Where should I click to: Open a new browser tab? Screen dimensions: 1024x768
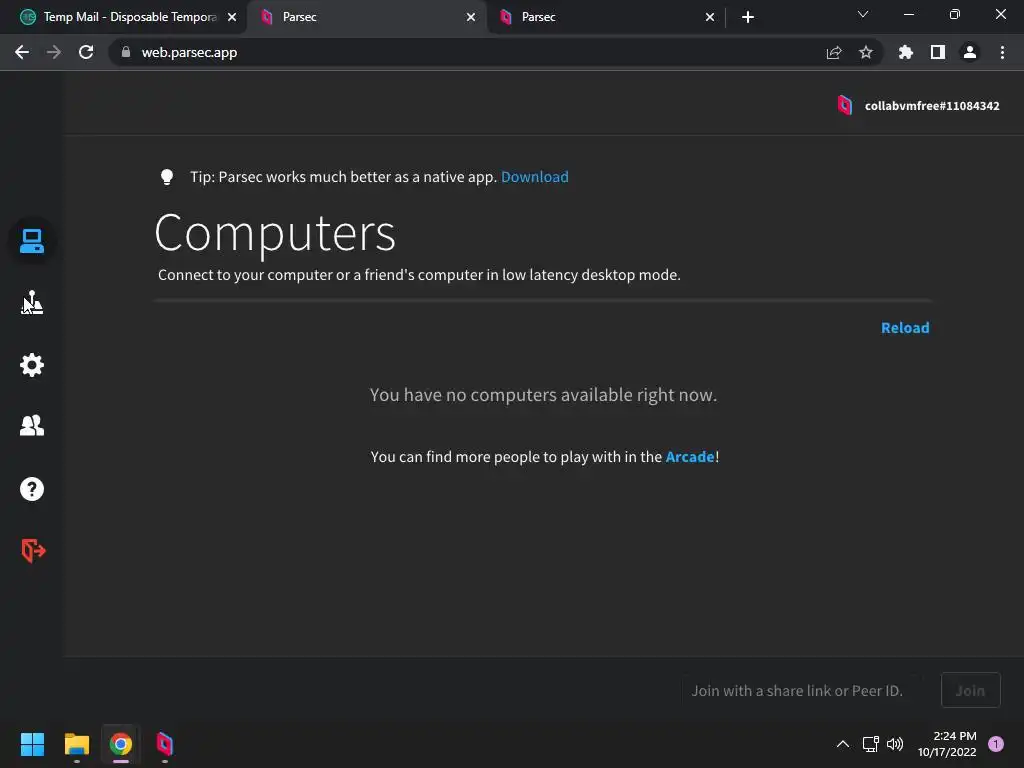(x=748, y=17)
